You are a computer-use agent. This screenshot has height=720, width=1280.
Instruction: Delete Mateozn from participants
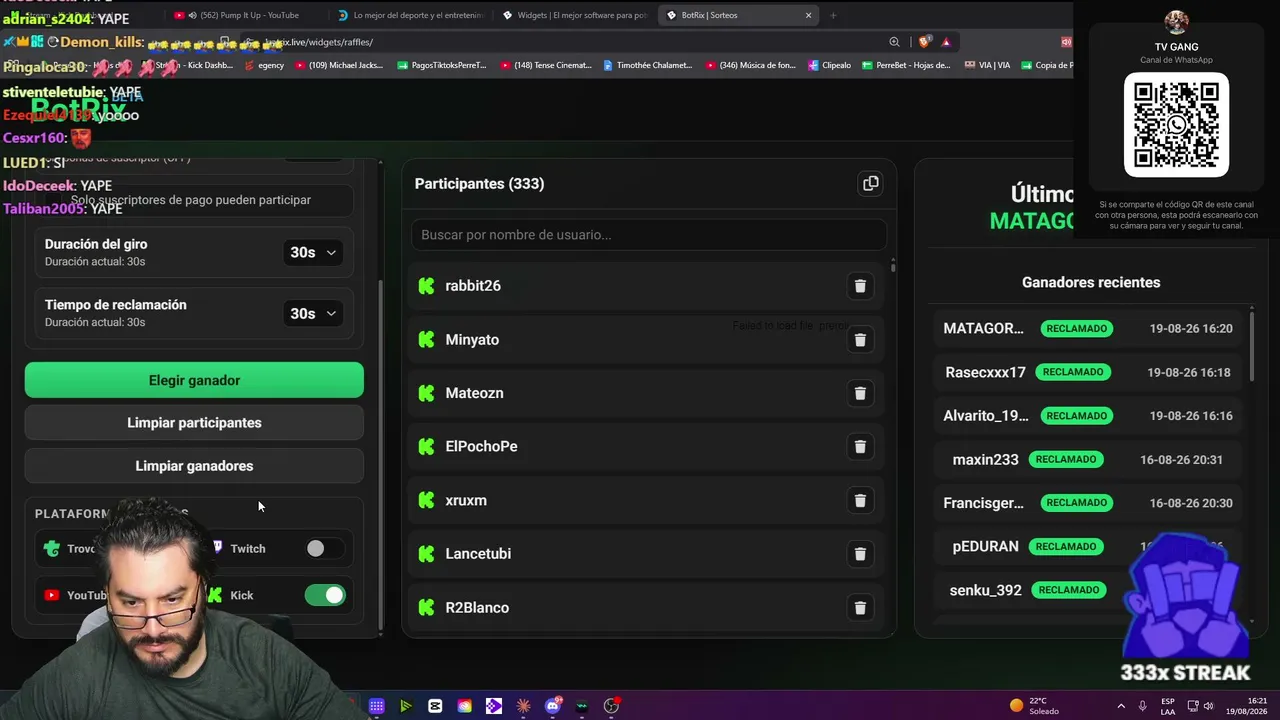point(860,393)
